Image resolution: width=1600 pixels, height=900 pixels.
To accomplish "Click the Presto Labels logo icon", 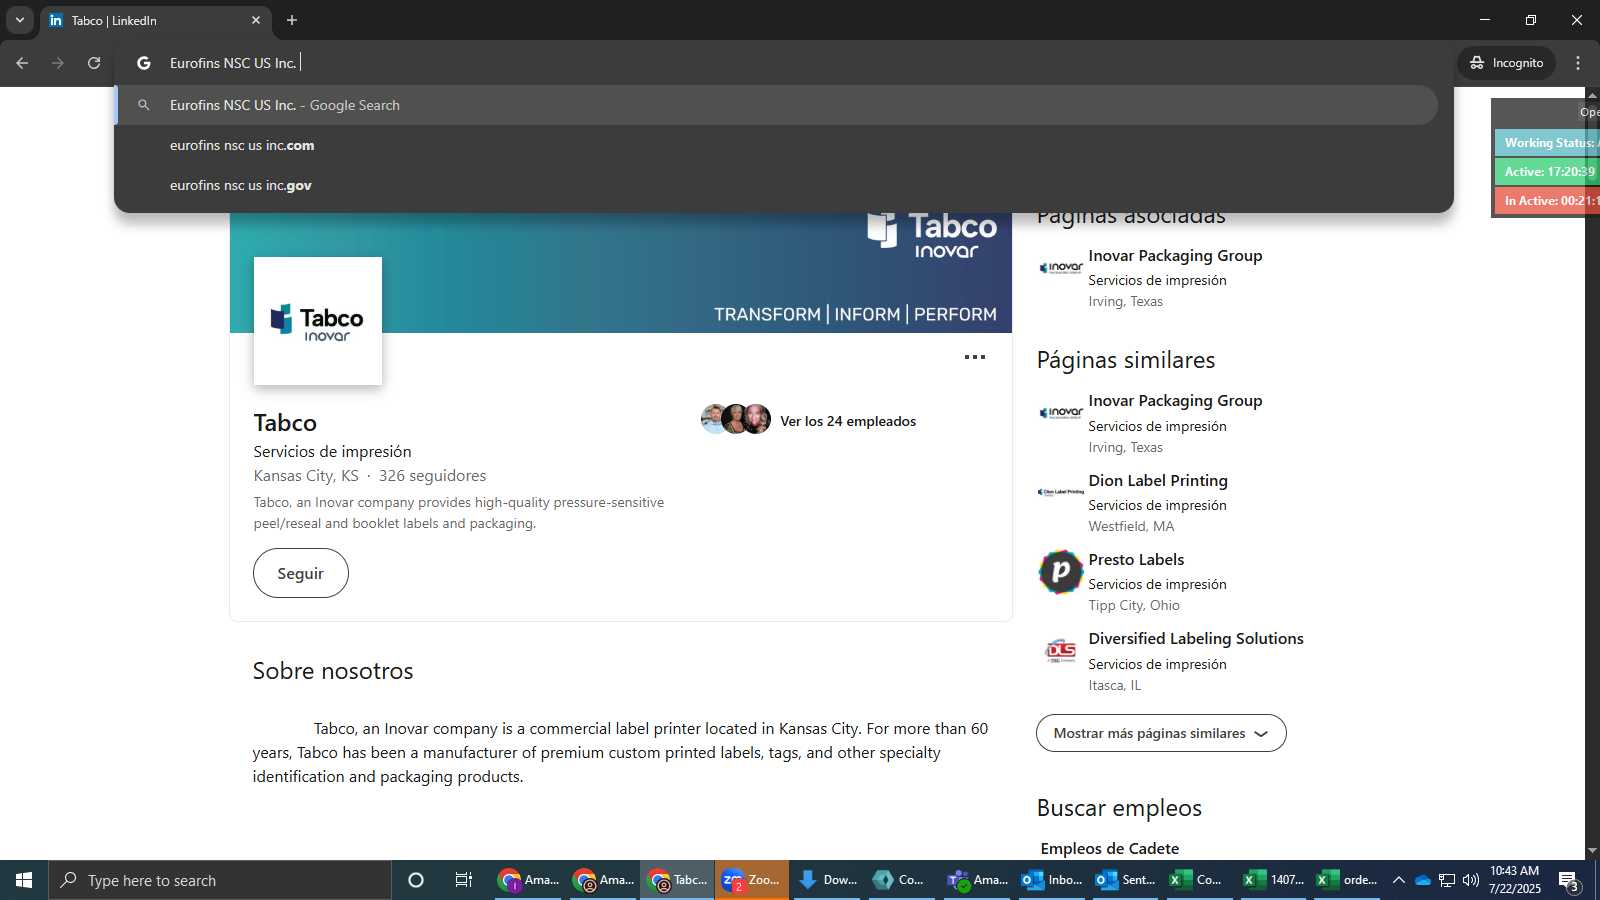I will coord(1060,572).
